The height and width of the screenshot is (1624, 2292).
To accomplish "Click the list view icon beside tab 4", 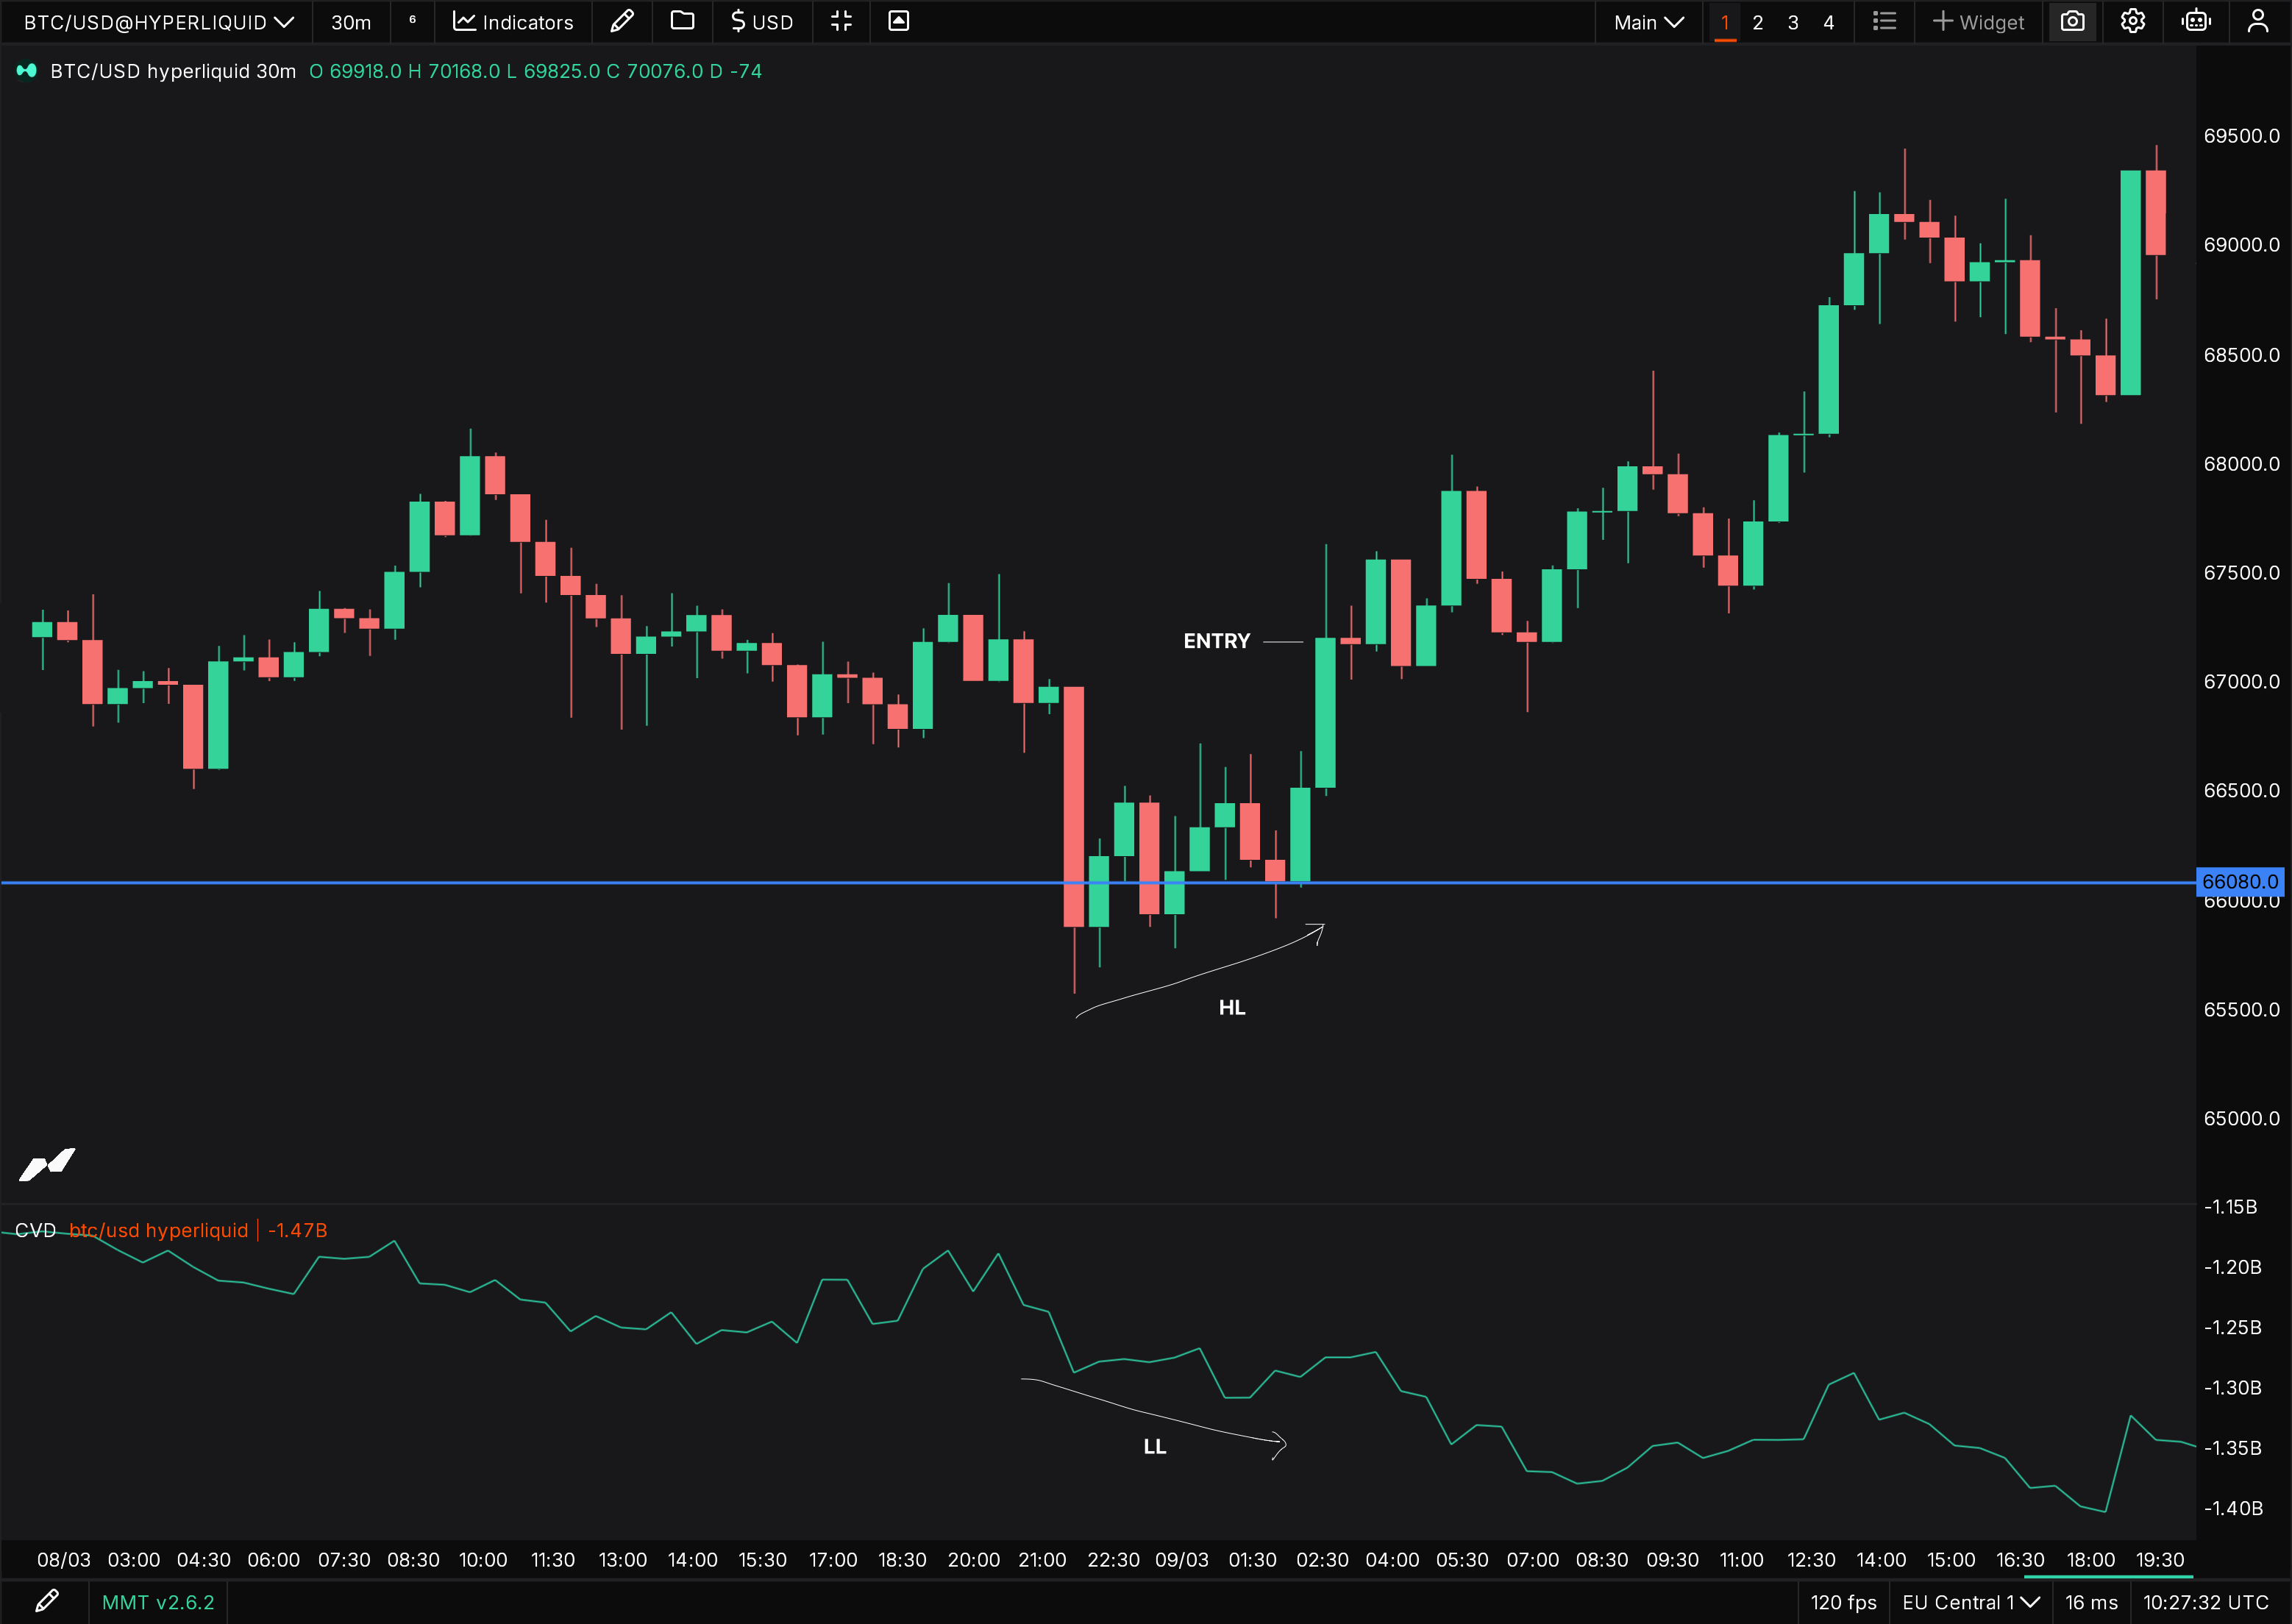I will click(1884, 21).
